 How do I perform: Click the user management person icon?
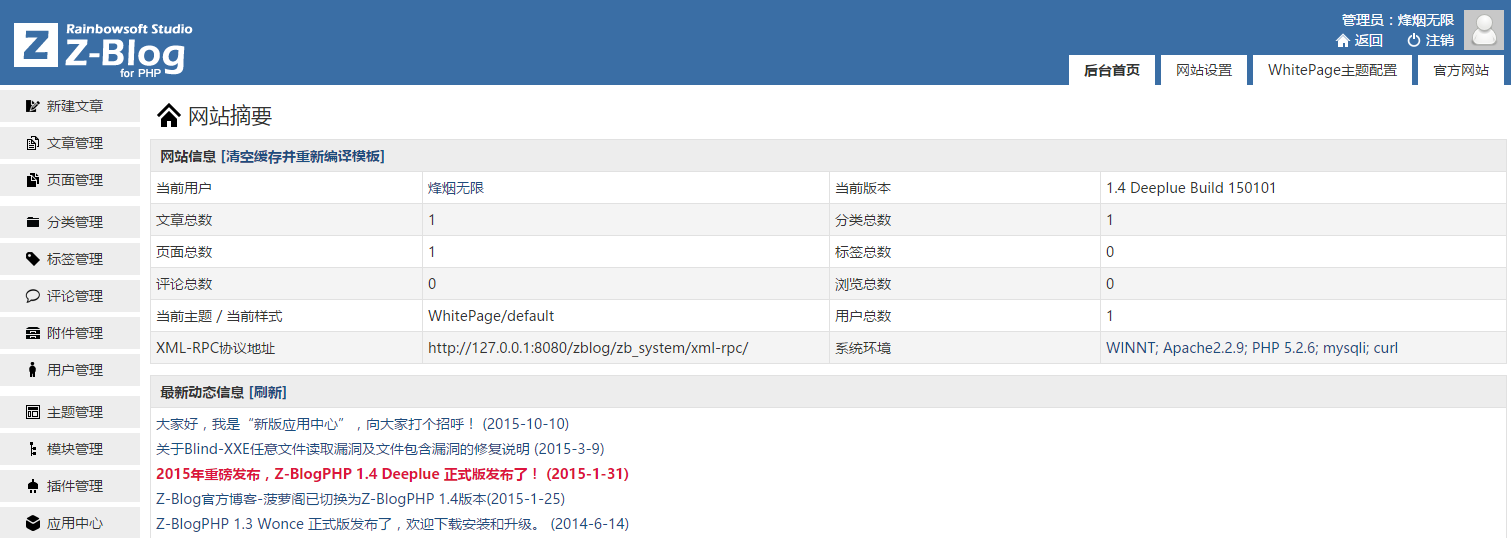pos(33,370)
